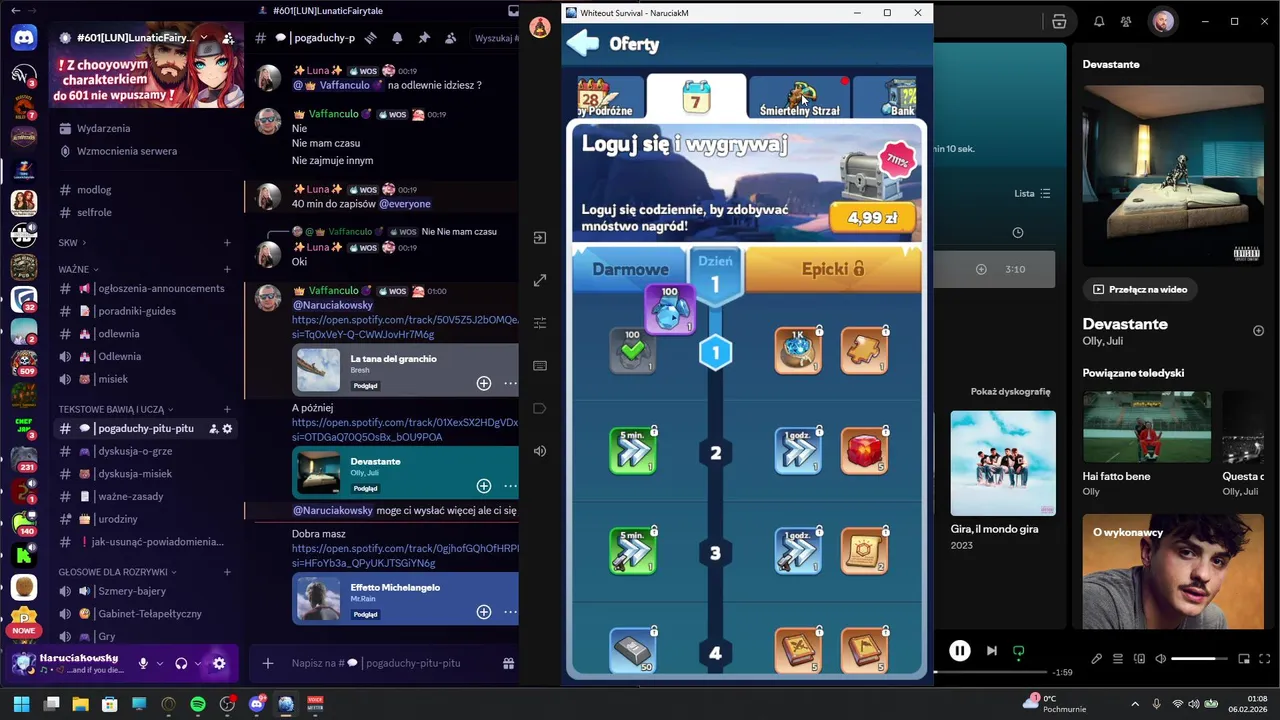1280x720 pixels.
Task: Show member list icon in Discord header
Action: tap(451, 38)
